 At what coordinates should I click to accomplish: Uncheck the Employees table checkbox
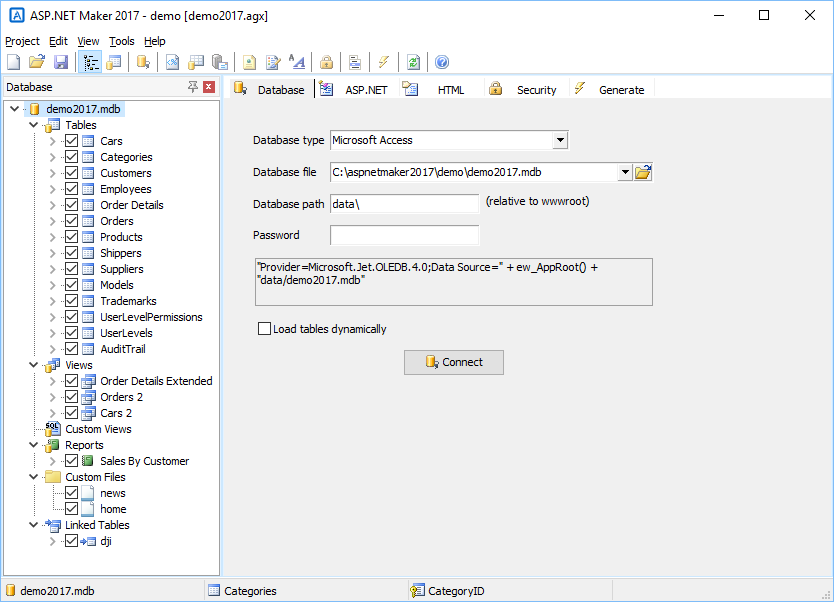[71, 189]
